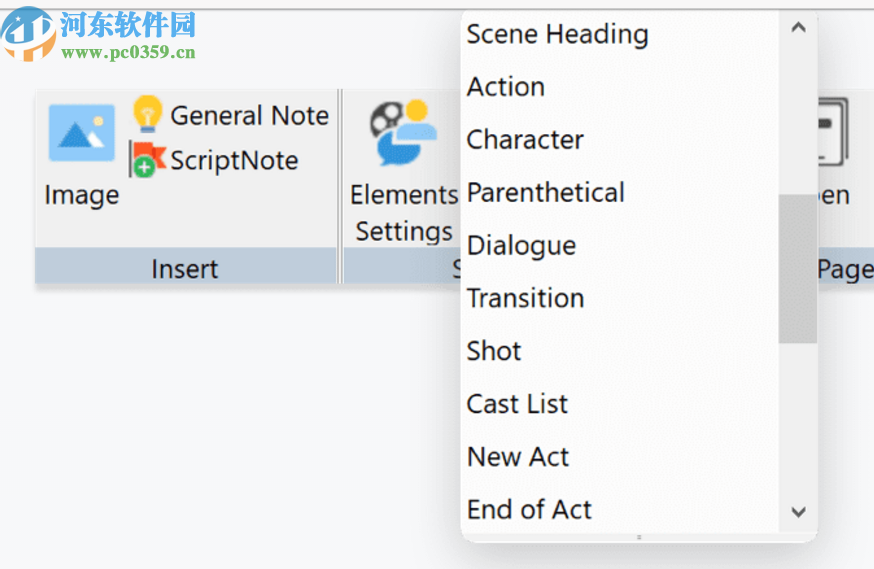Select End of Act item

tap(529, 510)
